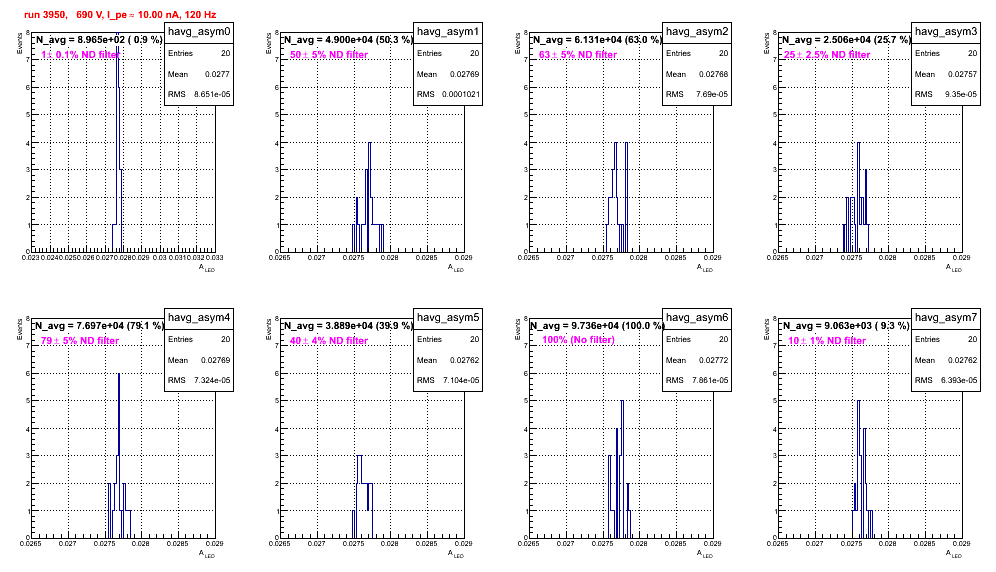Click RMS value 7.324e-05
Screen dimensions: 996x572
click(212, 380)
